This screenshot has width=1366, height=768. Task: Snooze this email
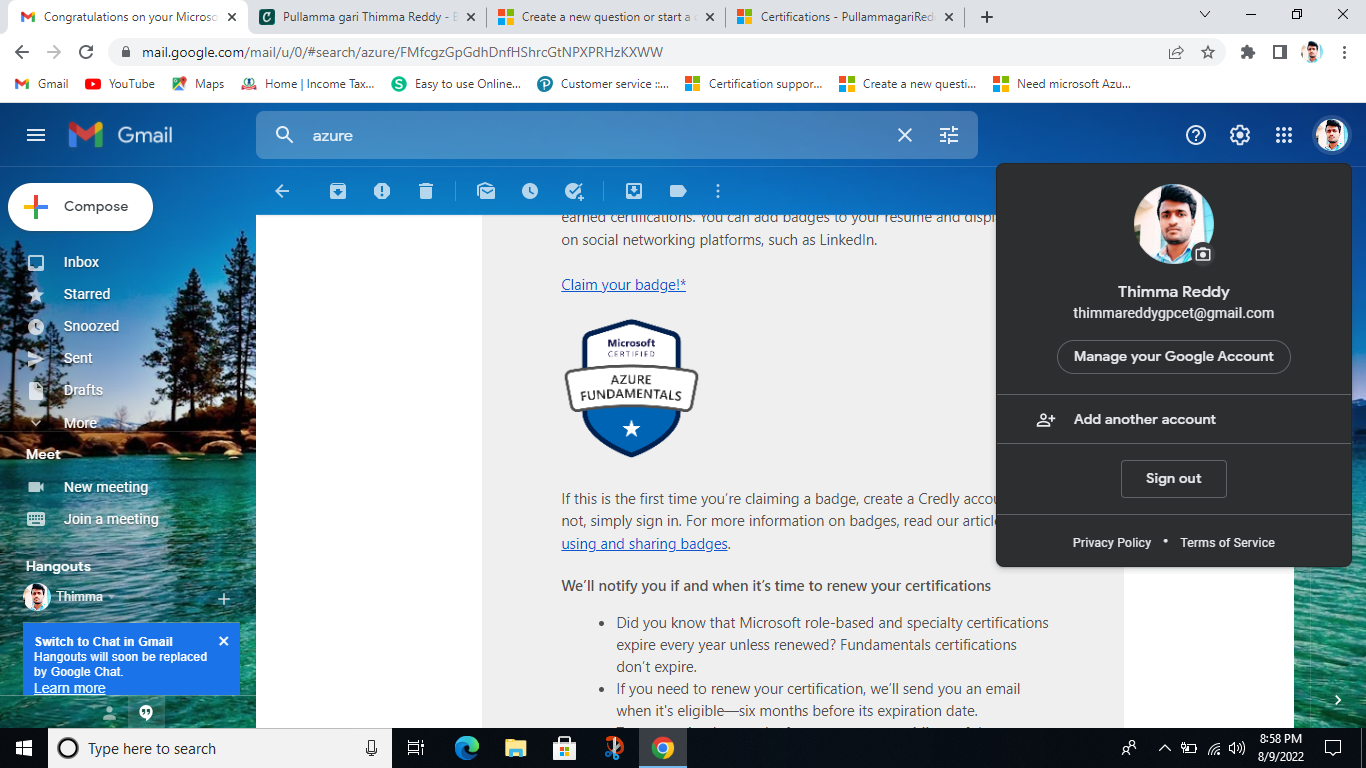tap(530, 190)
